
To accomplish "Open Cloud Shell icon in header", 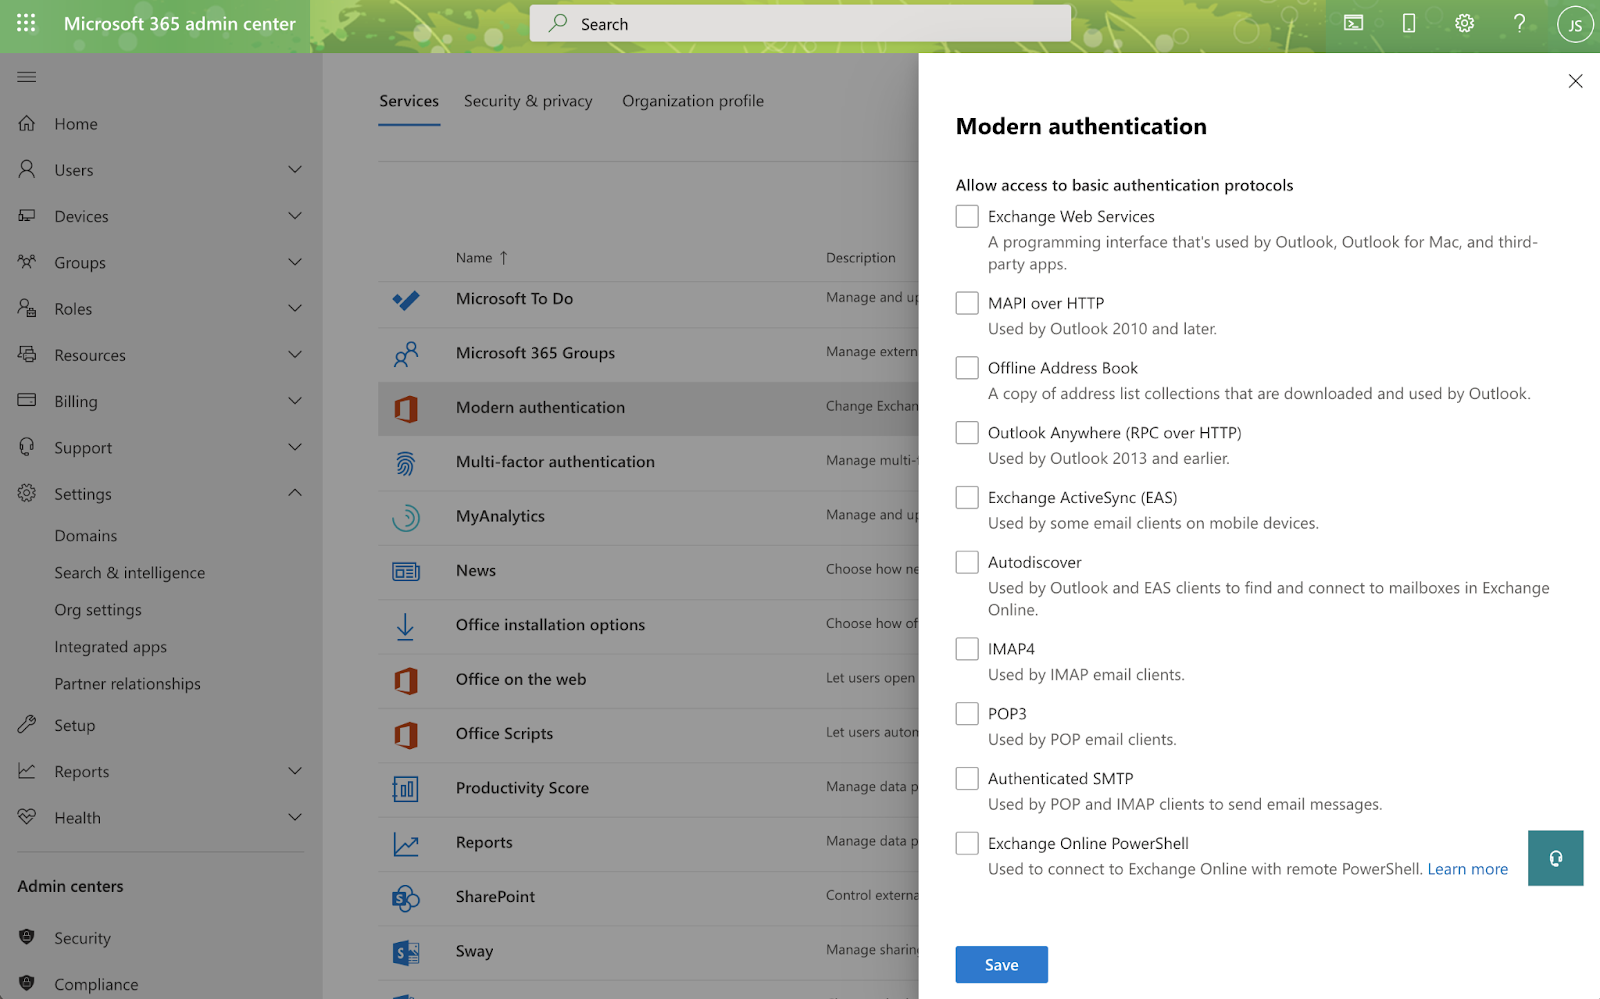I will pos(1353,23).
